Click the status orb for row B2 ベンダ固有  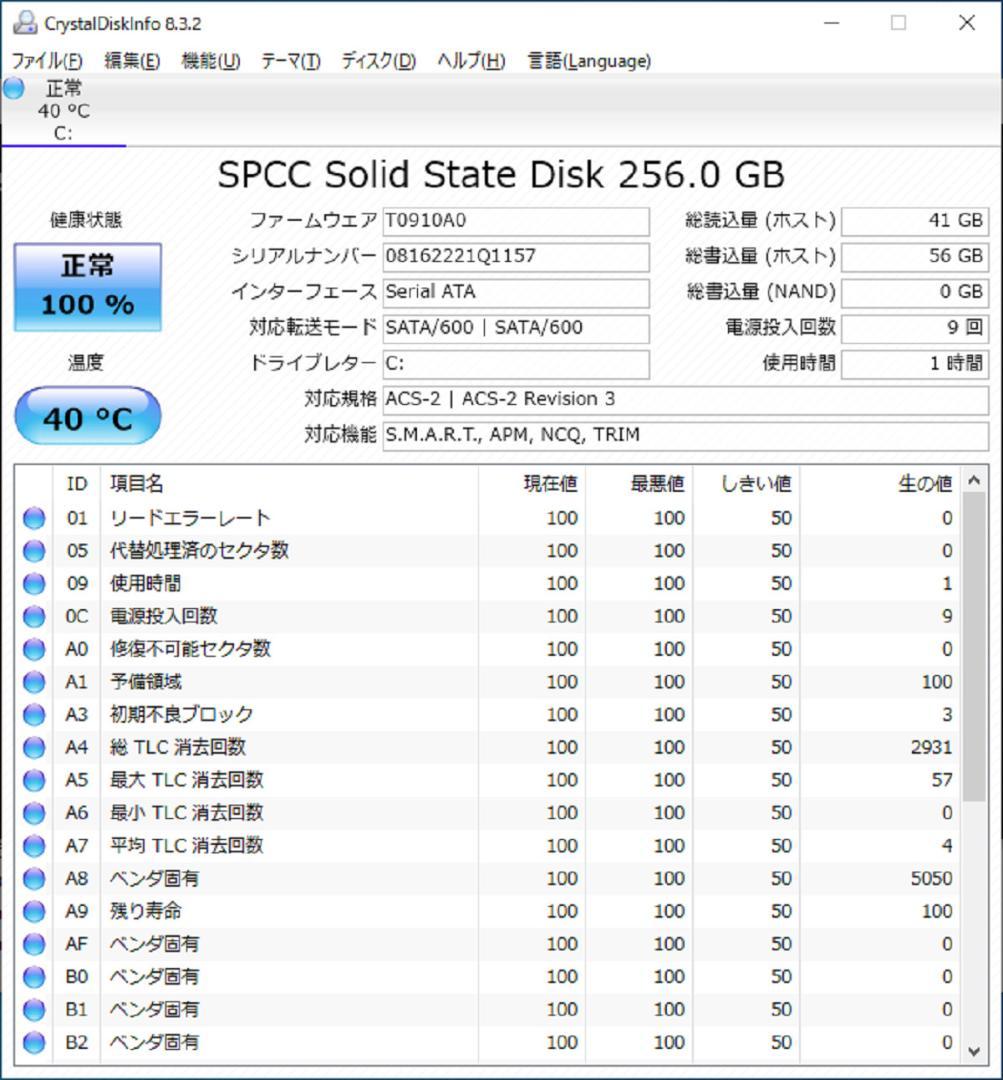34,1042
